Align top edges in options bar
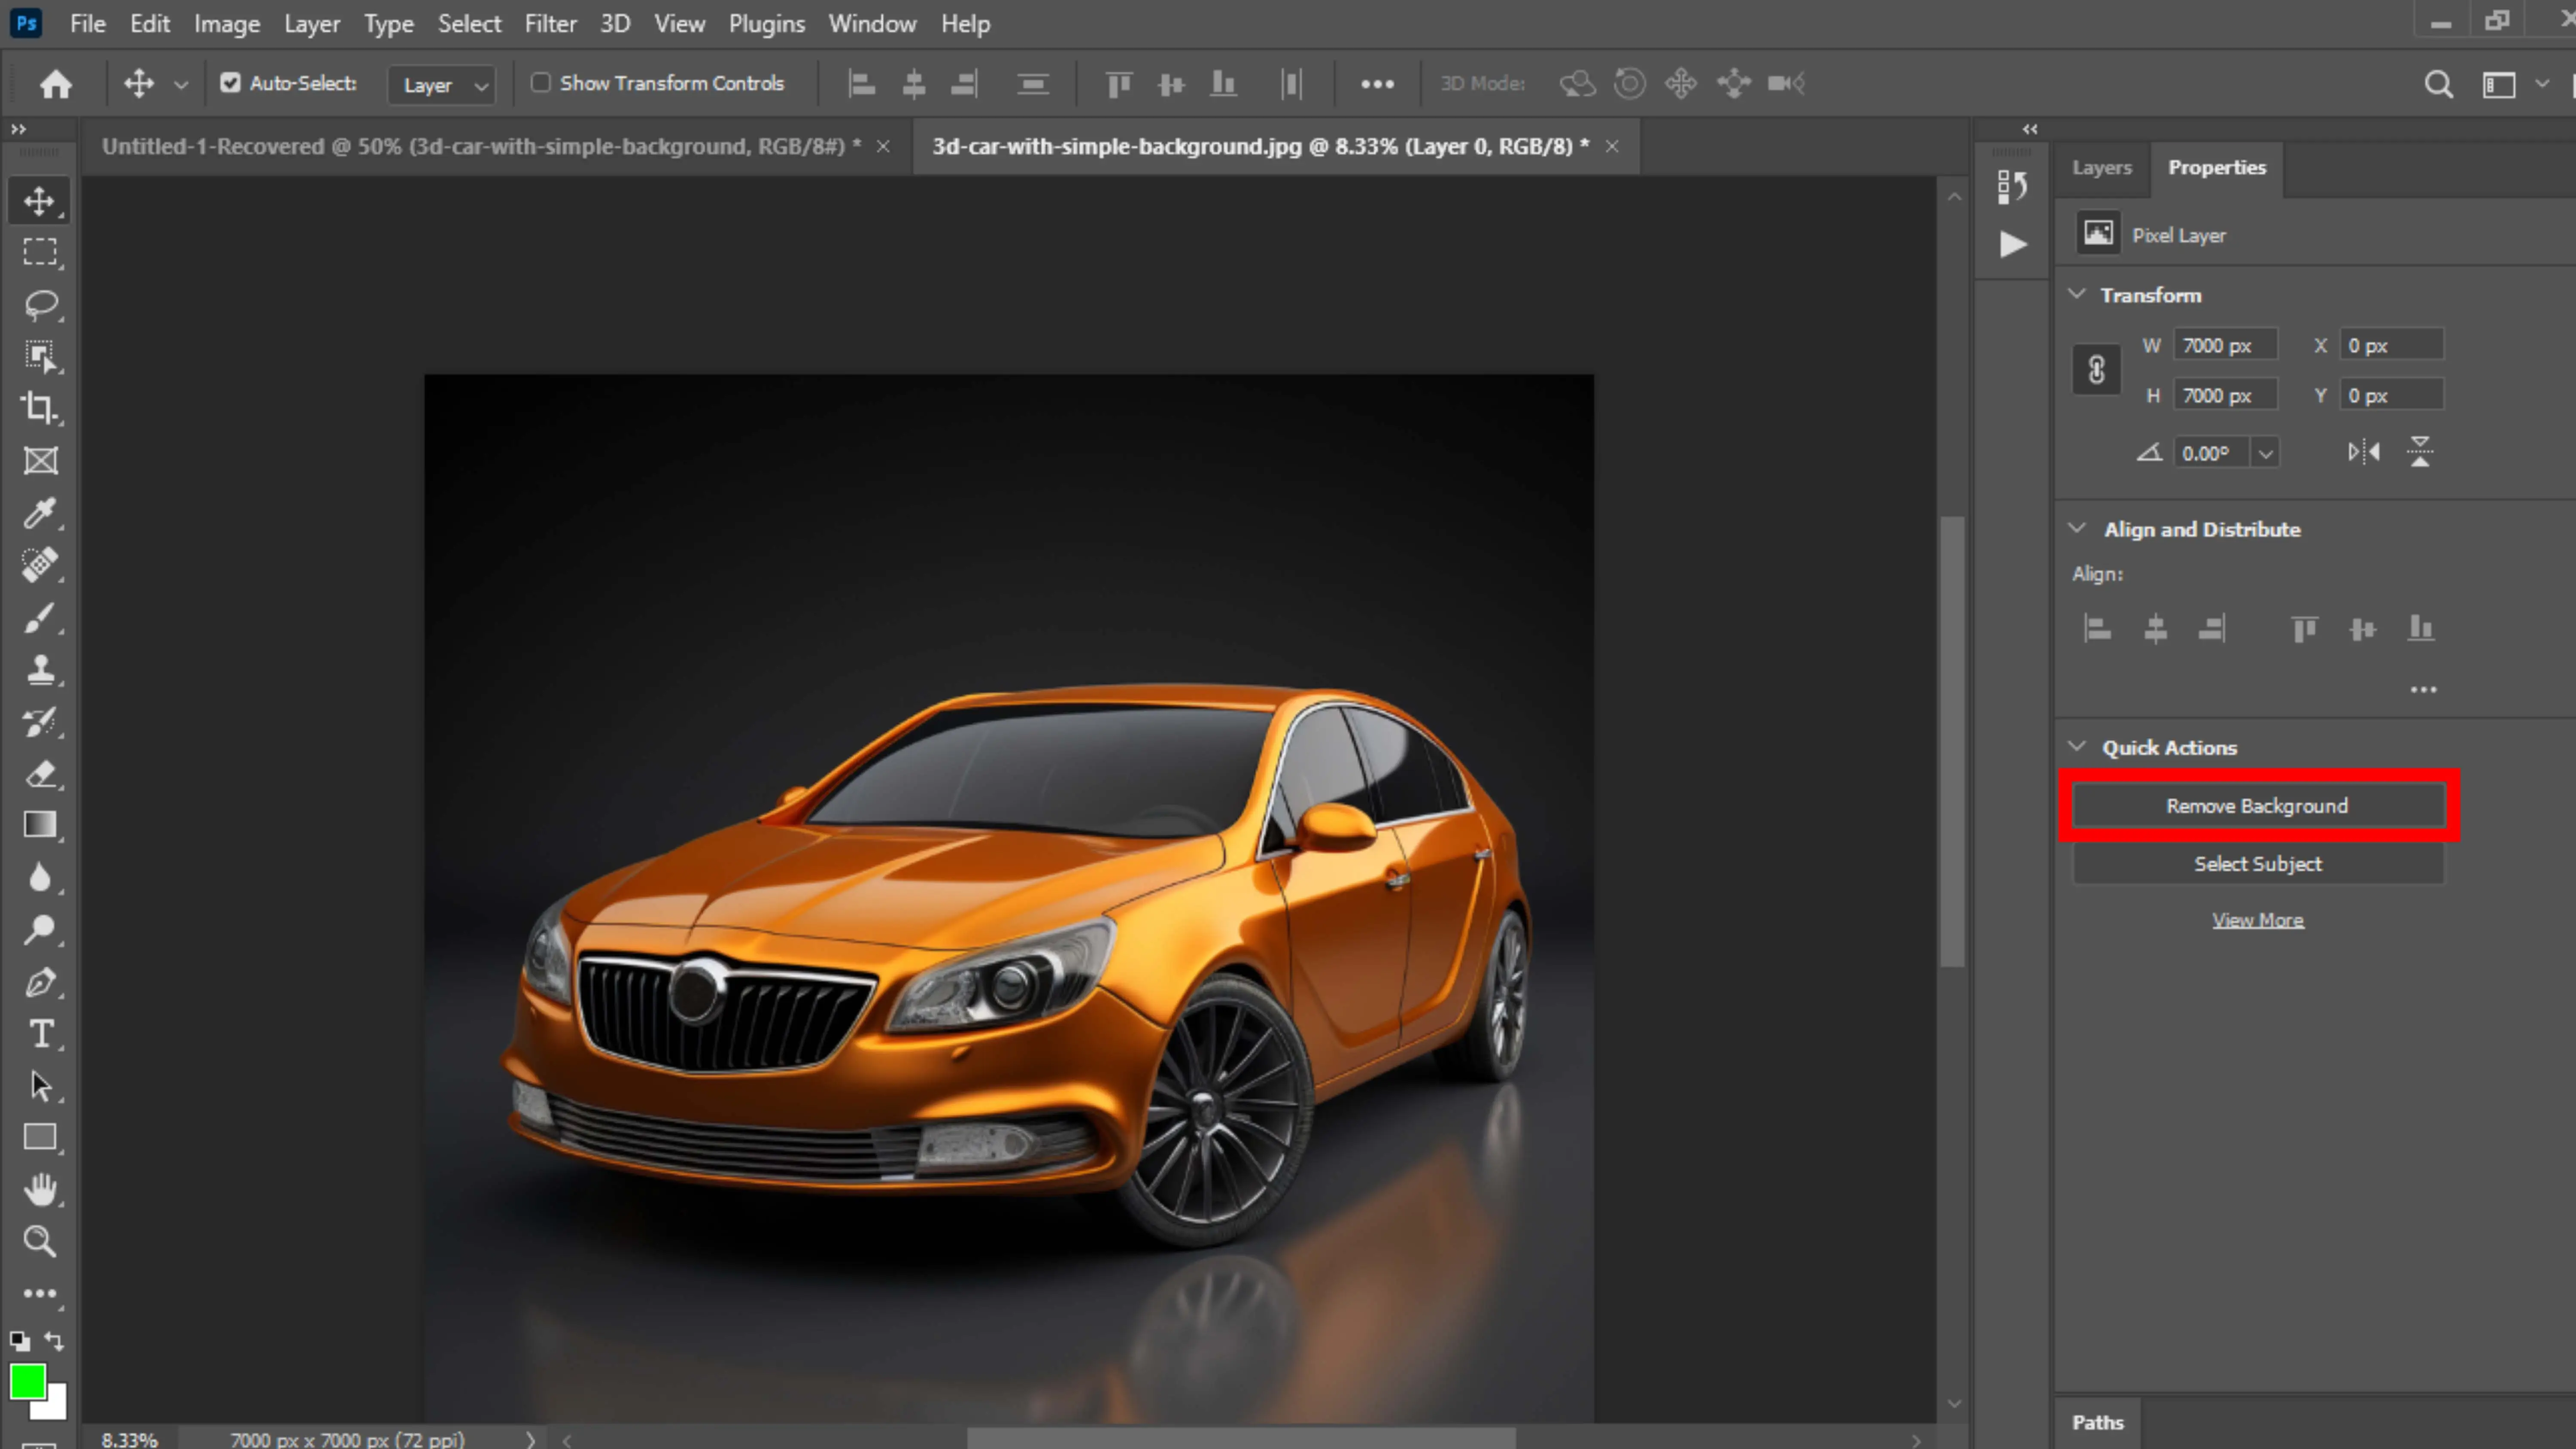 point(1118,84)
